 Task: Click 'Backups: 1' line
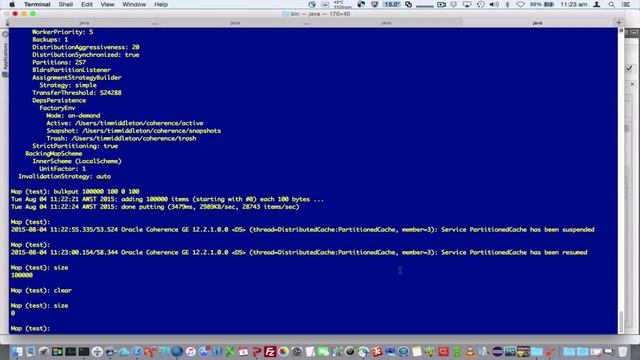point(50,40)
